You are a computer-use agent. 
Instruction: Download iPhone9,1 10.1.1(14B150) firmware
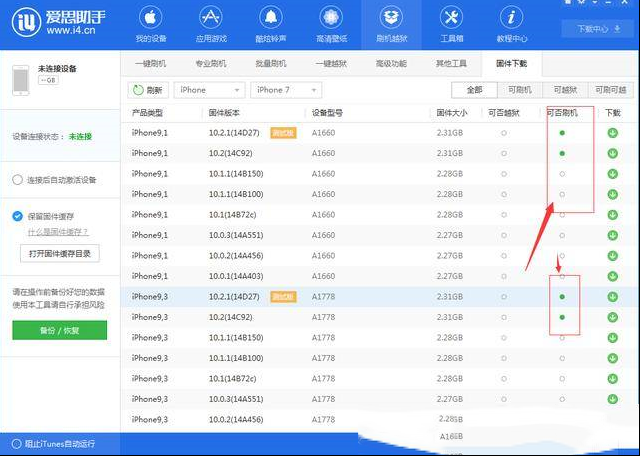[612, 174]
